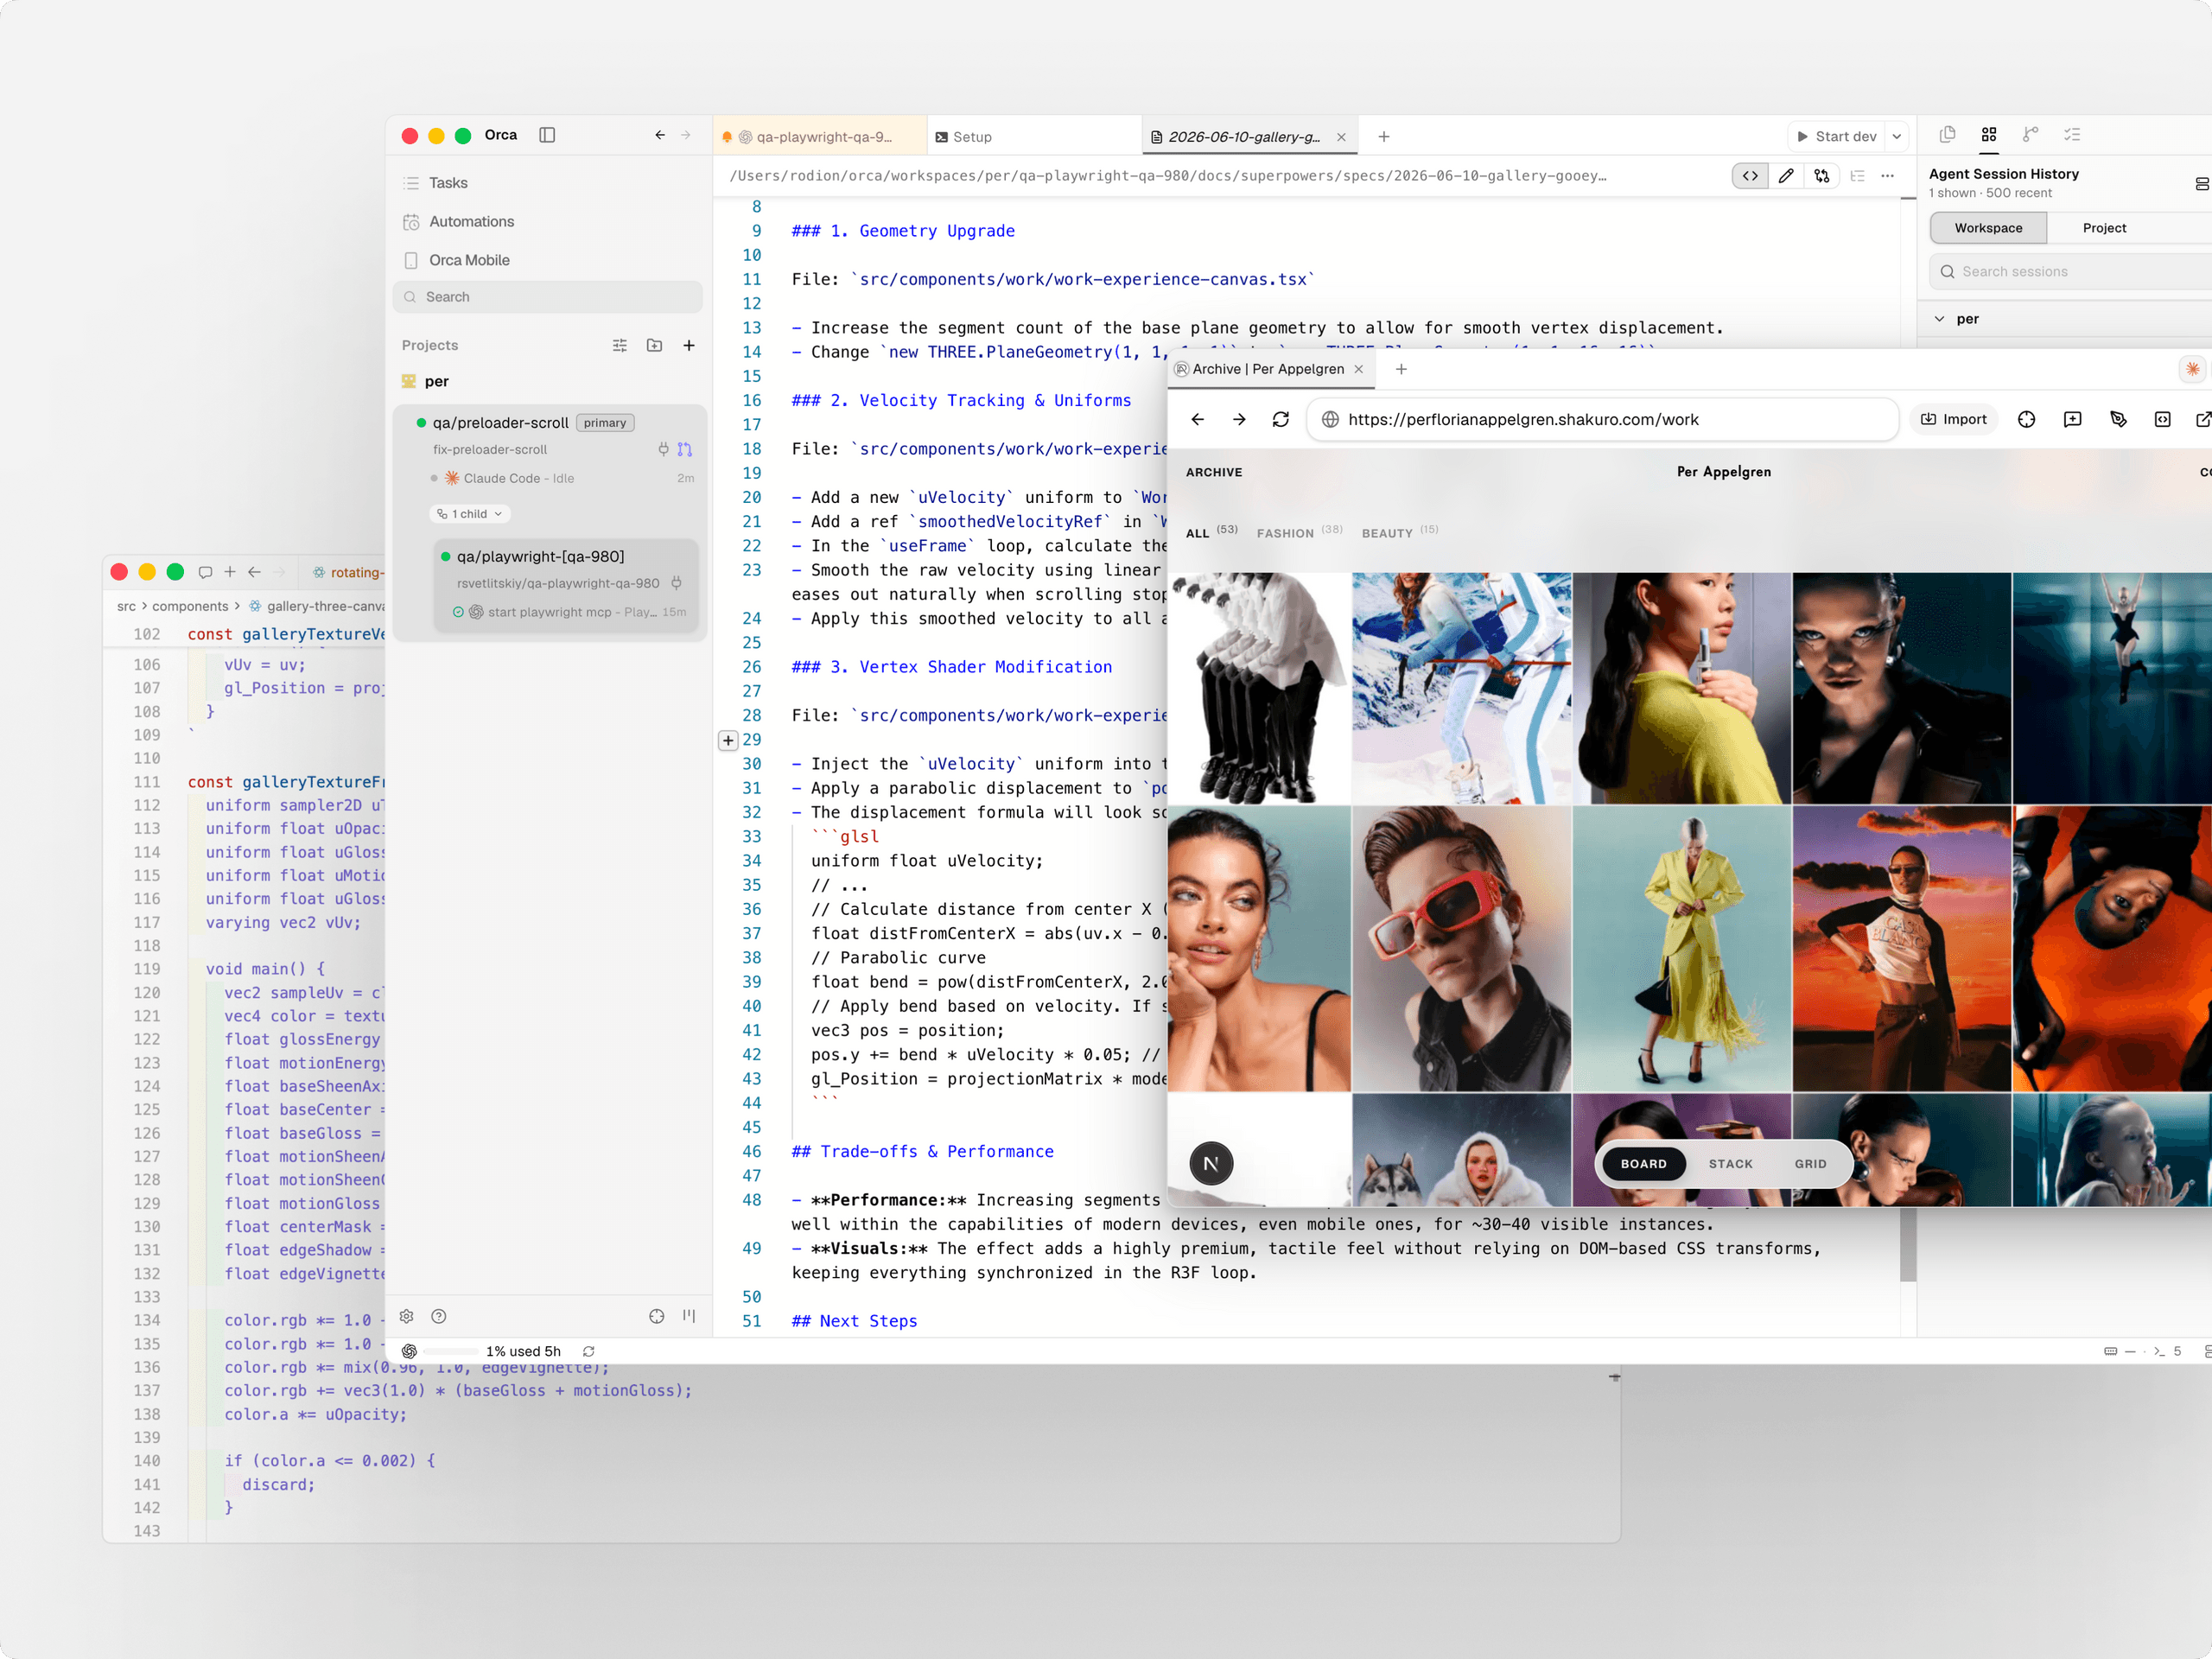2212x1659 pixels.
Task: Collapse the per group in session history
Action: tap(1939, 319)
